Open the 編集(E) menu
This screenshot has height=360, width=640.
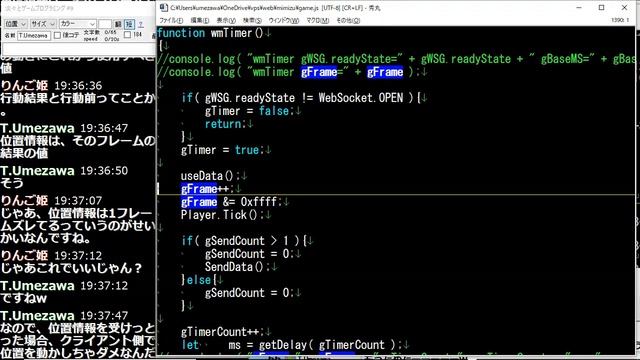pyautogui.click(x=200, y=20)
